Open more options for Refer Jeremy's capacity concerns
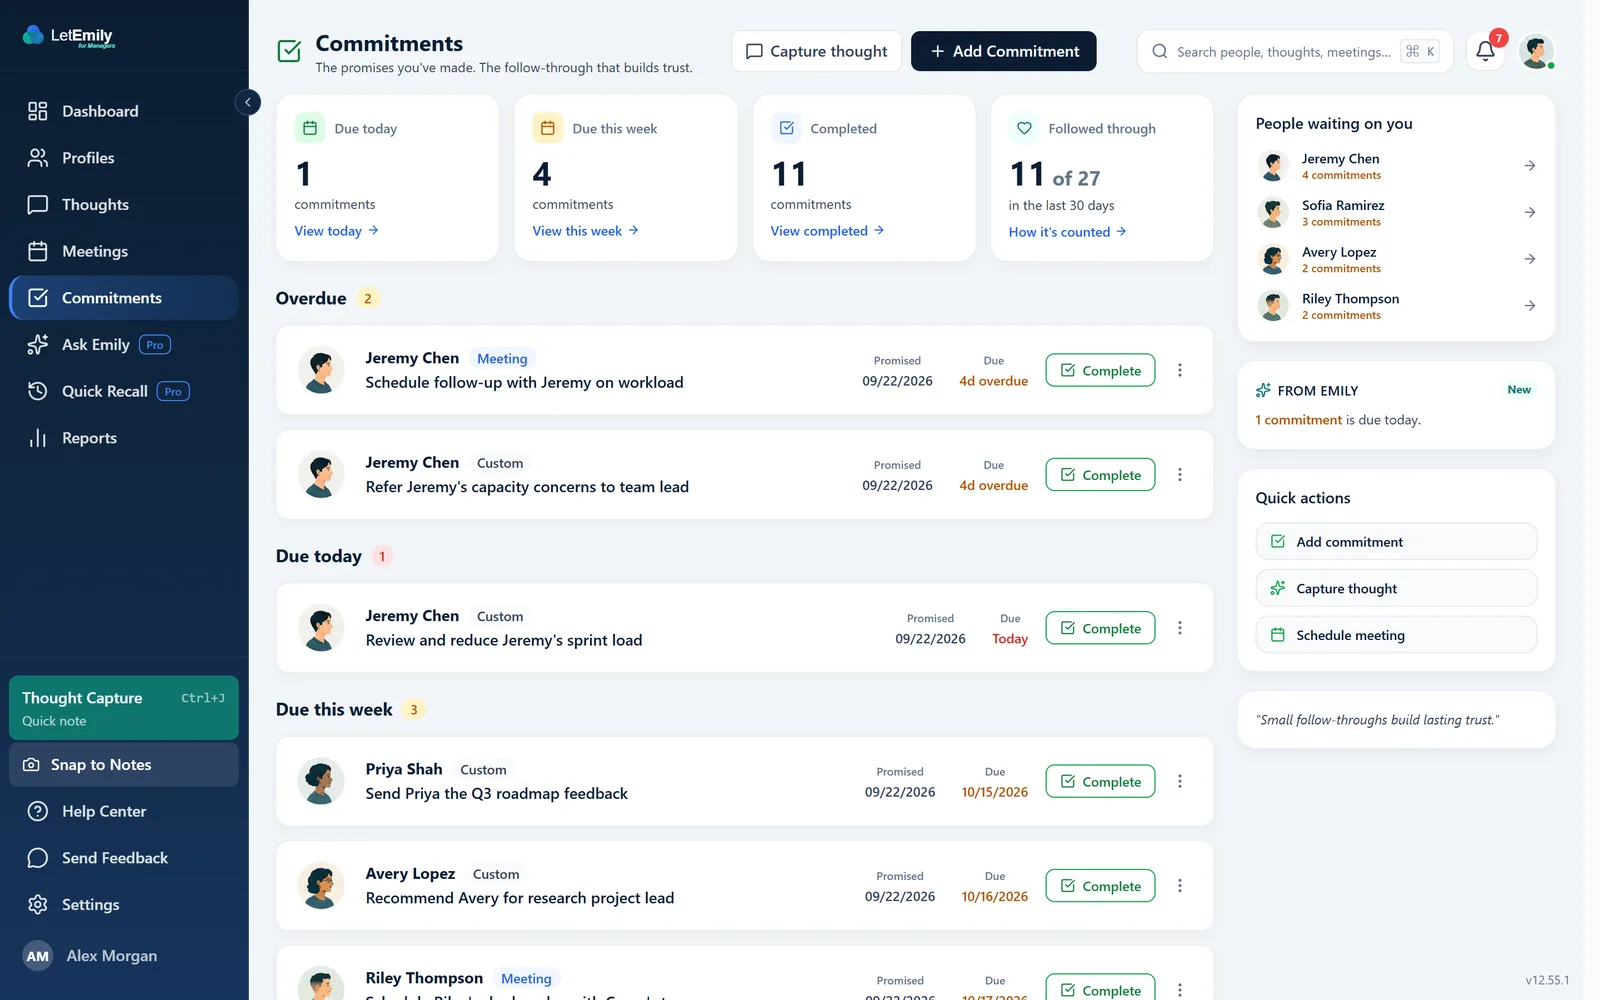Viewport: 1600px width, 1000px height. pyautogui.click(x=1180, y=475)
